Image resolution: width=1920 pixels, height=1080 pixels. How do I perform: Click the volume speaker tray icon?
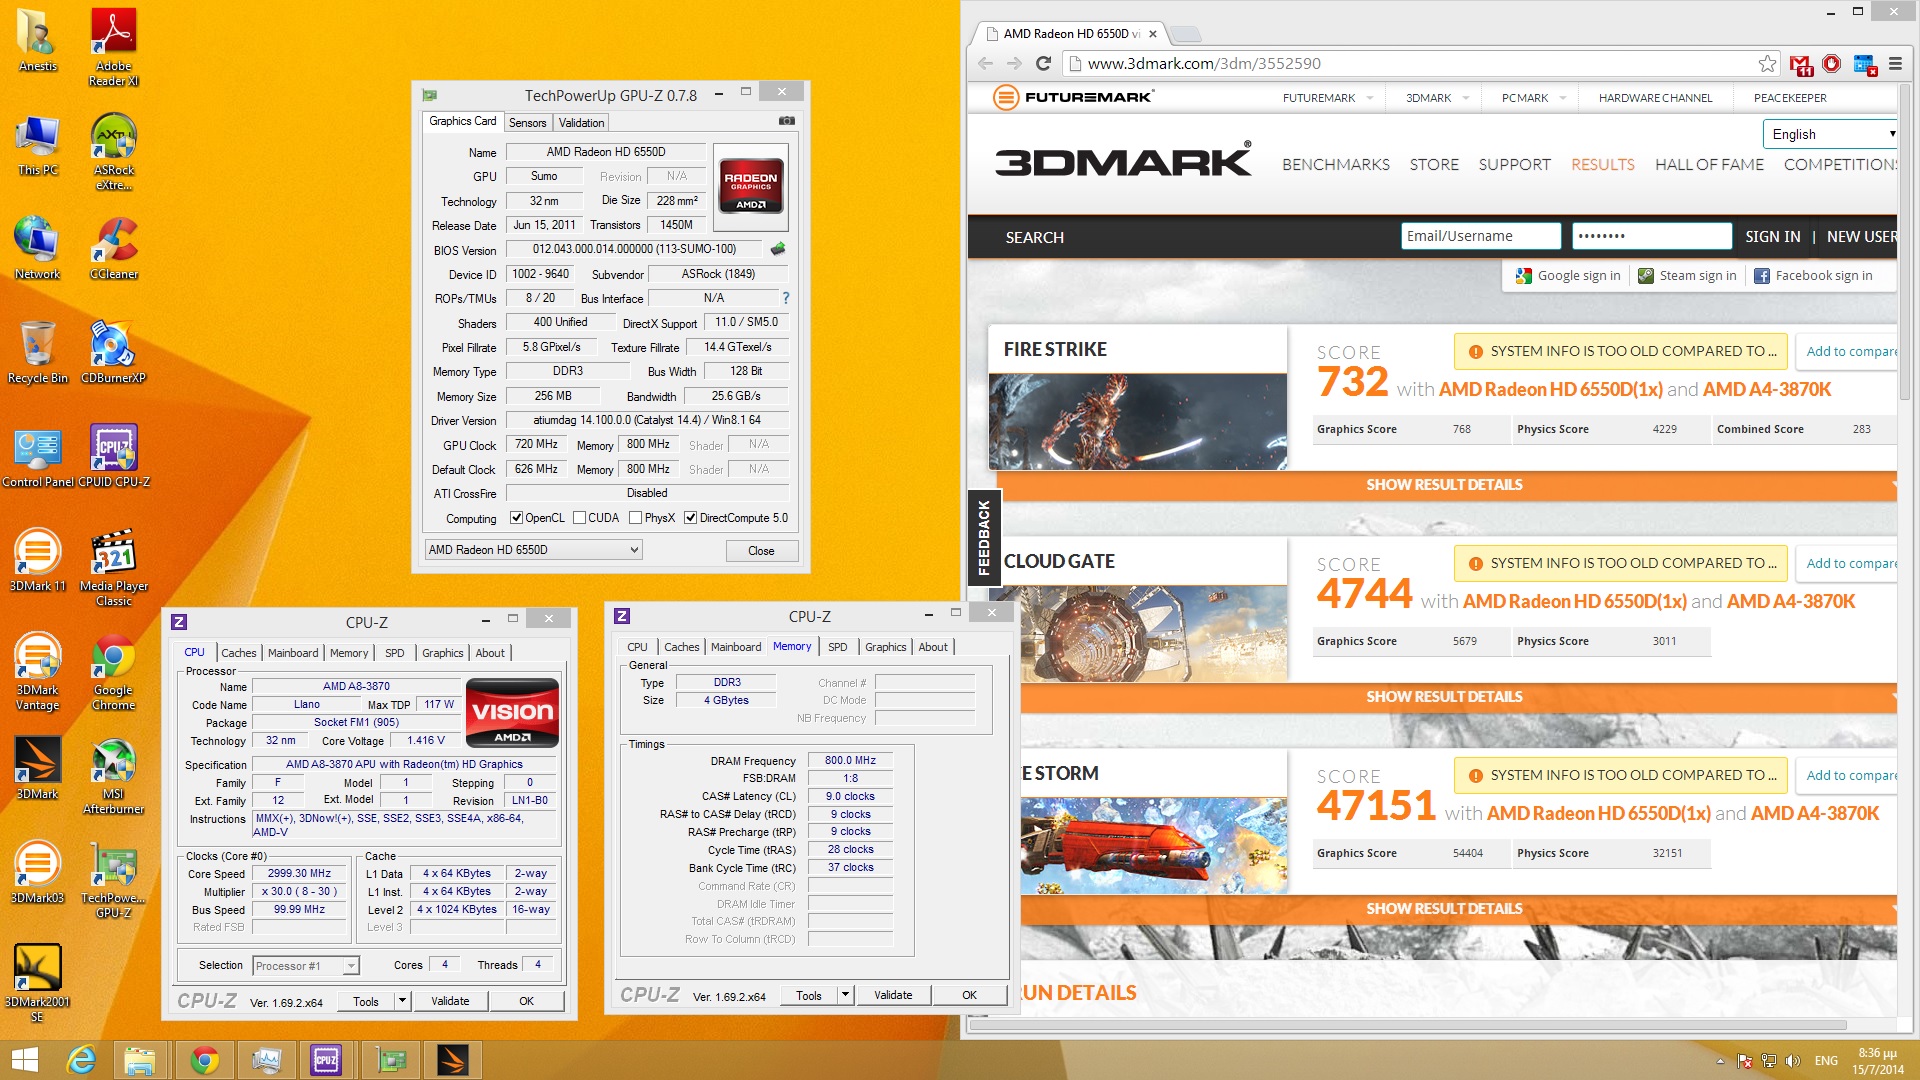[x=1792, y=1061]
